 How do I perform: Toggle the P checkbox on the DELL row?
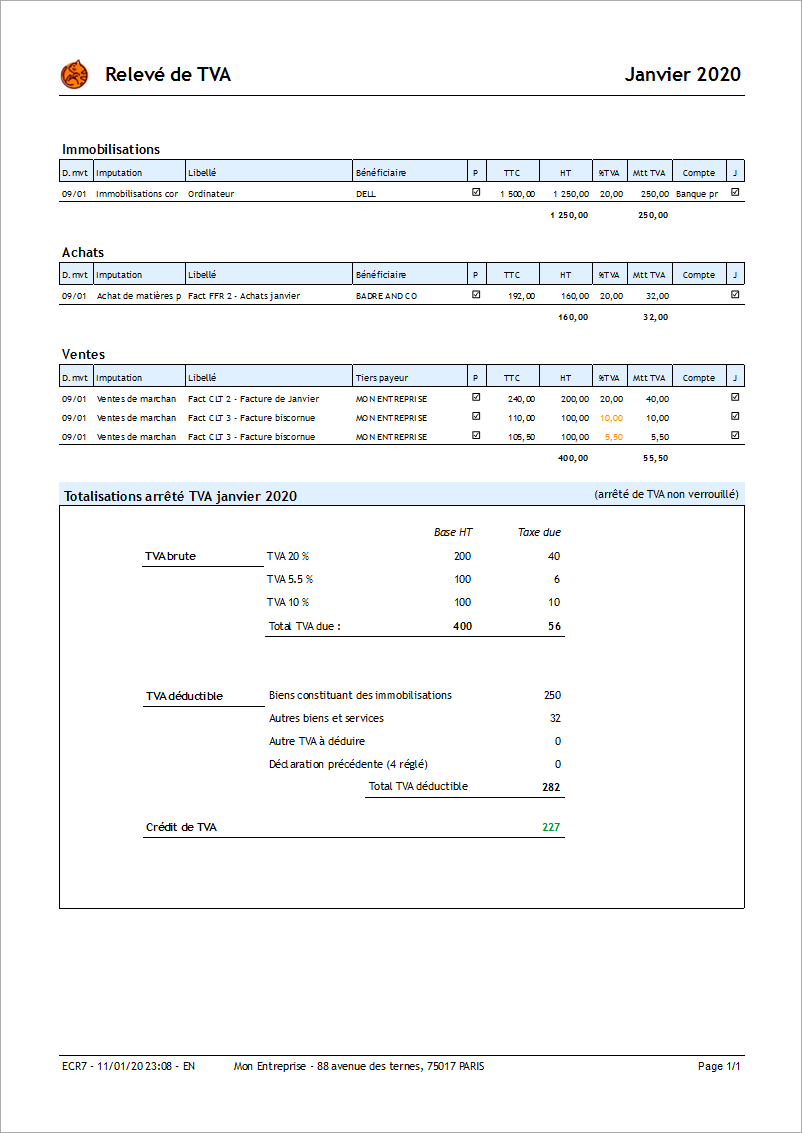pos(476,193)
